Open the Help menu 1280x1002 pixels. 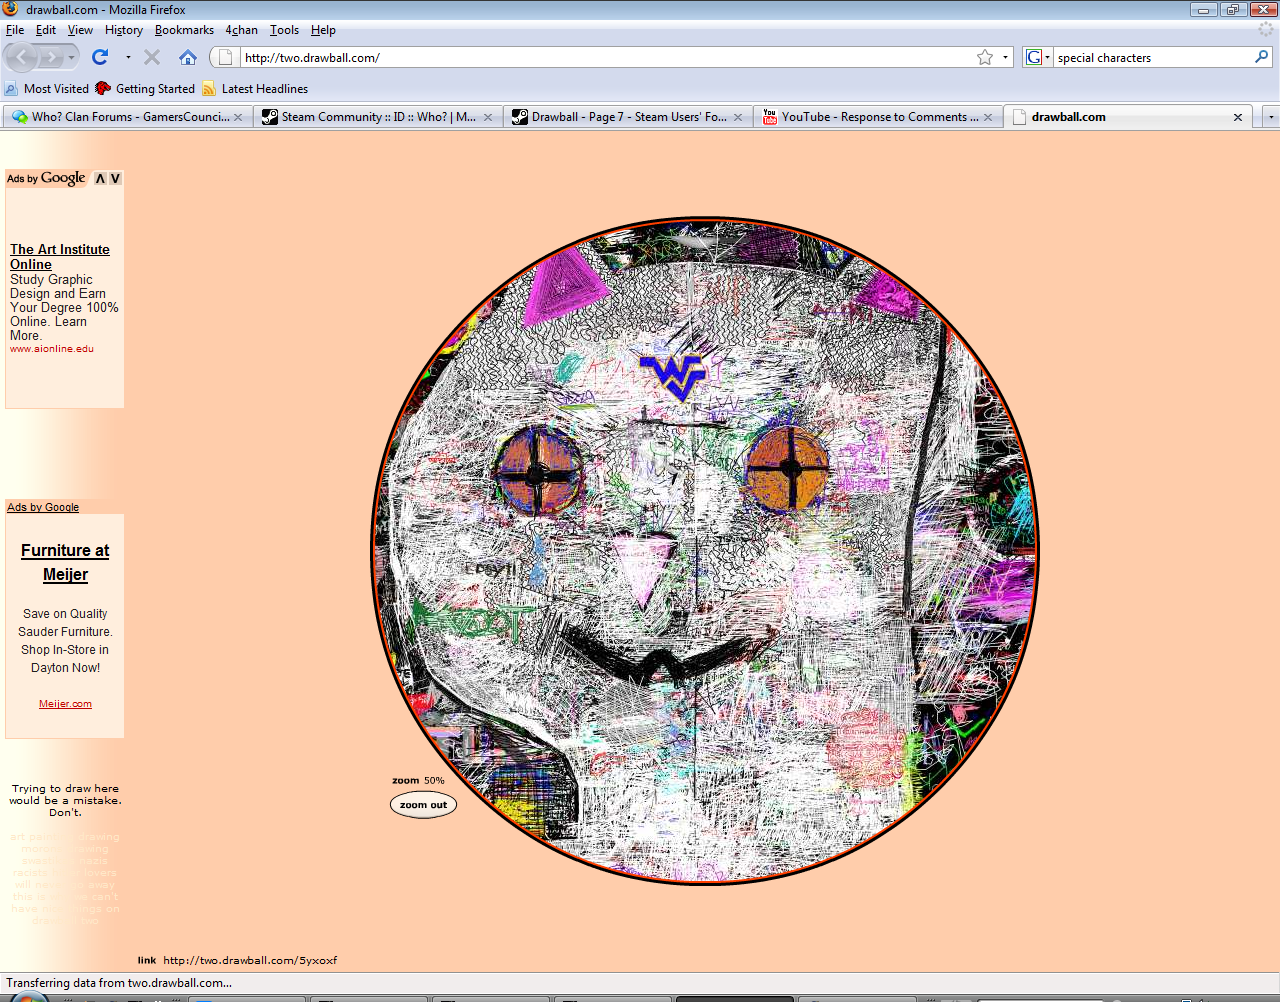point(323,30)
